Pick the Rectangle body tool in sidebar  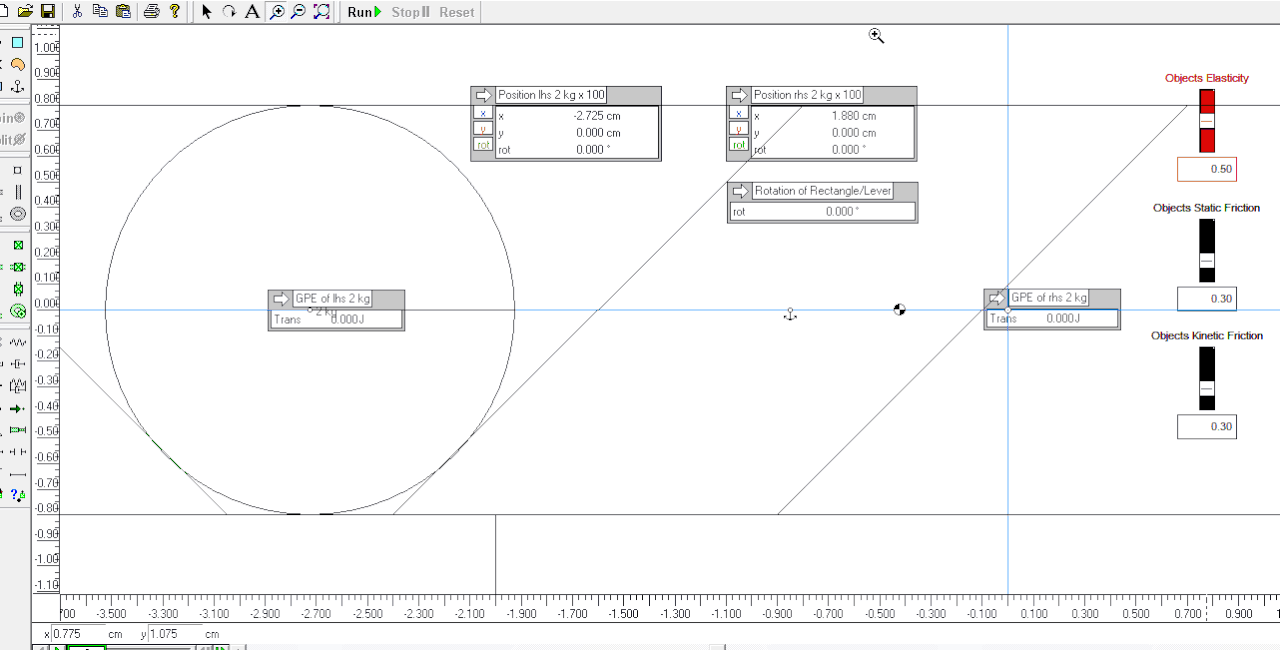coord(18,43)
